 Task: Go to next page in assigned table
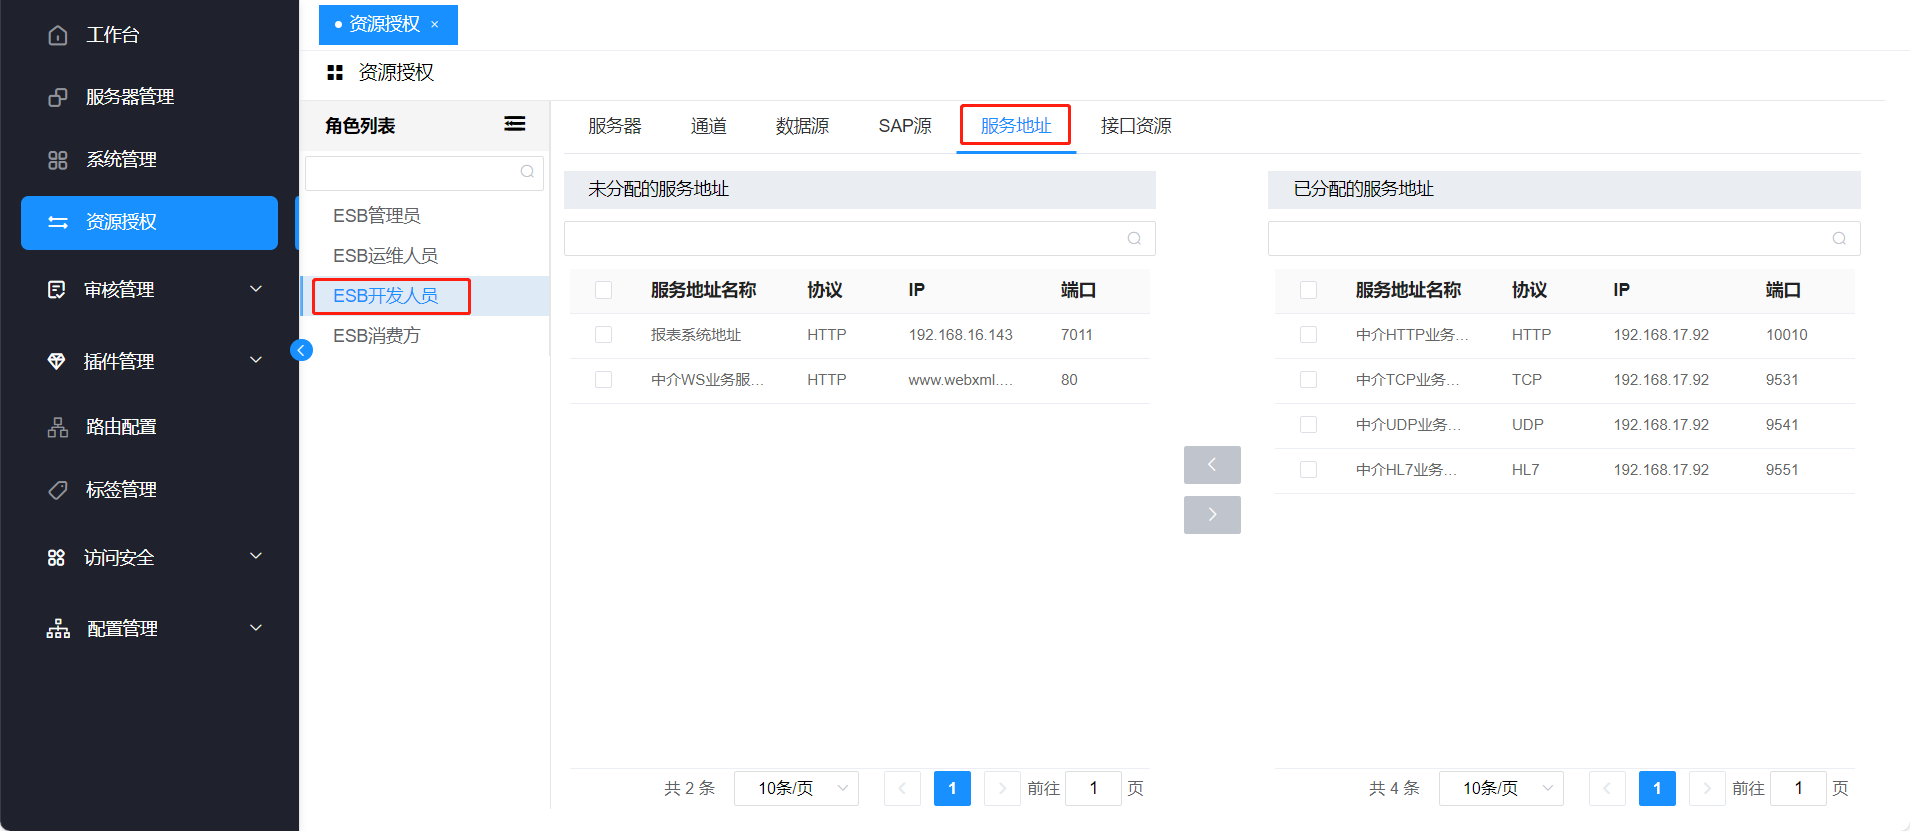[1707, 788]
